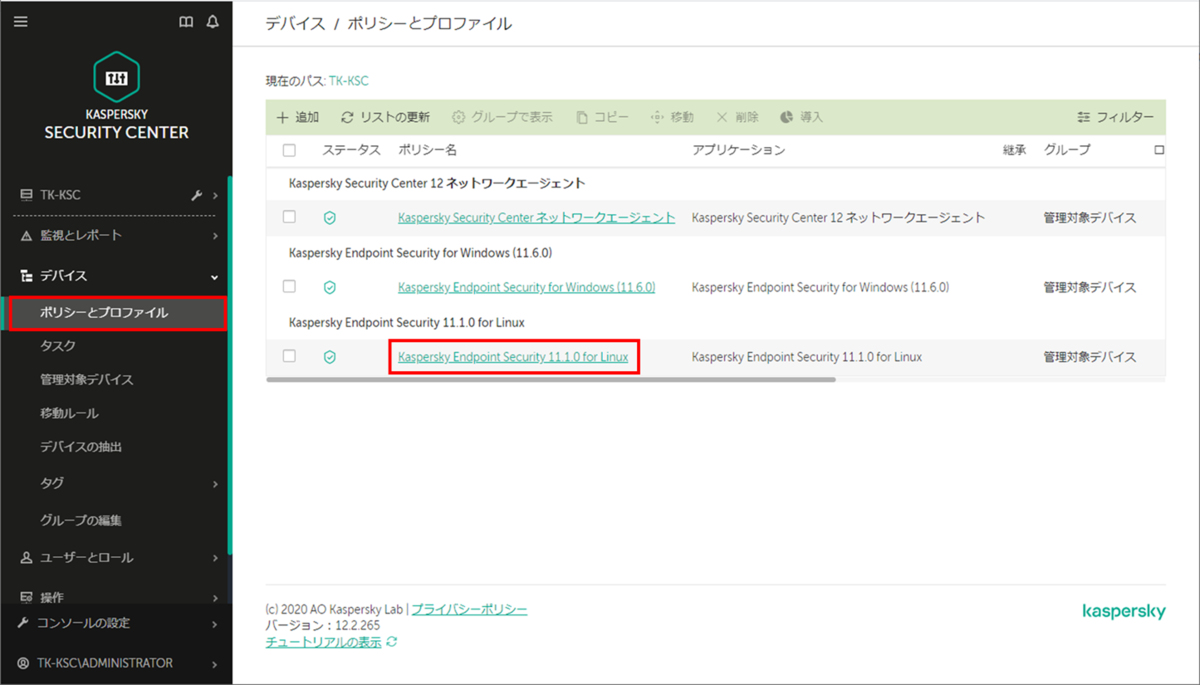Sort by ポリシー名 column header
Viewport: 1200px width, 685px height.
click(427, 150)
